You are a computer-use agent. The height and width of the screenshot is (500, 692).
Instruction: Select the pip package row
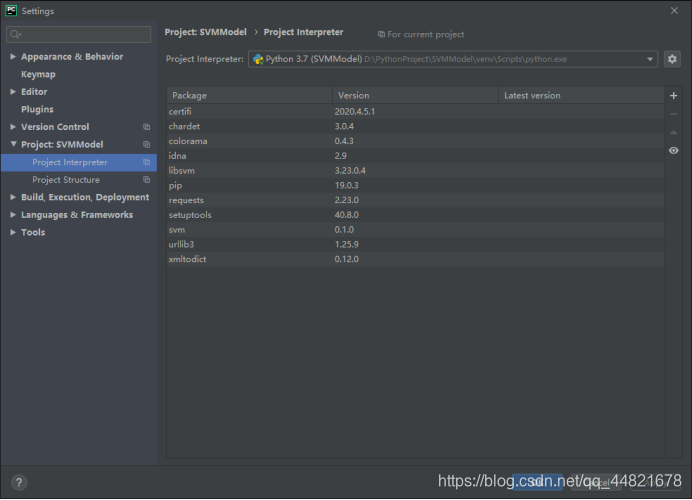(415, 185)
